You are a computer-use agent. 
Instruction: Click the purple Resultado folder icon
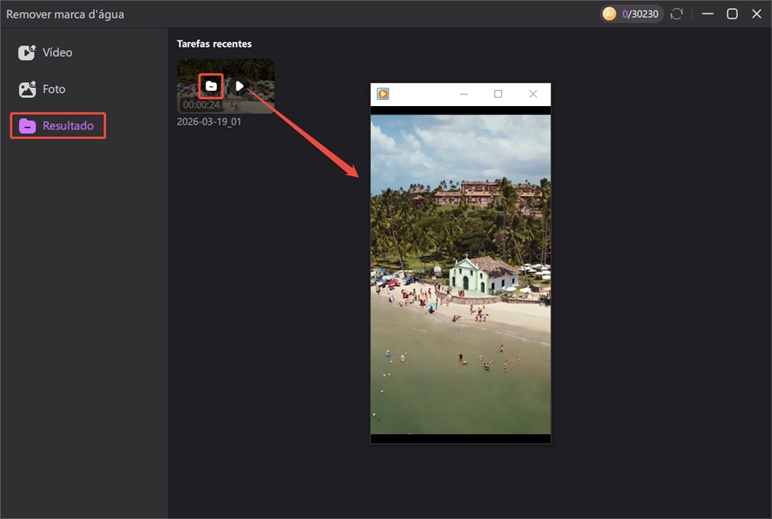coord(27,126)
